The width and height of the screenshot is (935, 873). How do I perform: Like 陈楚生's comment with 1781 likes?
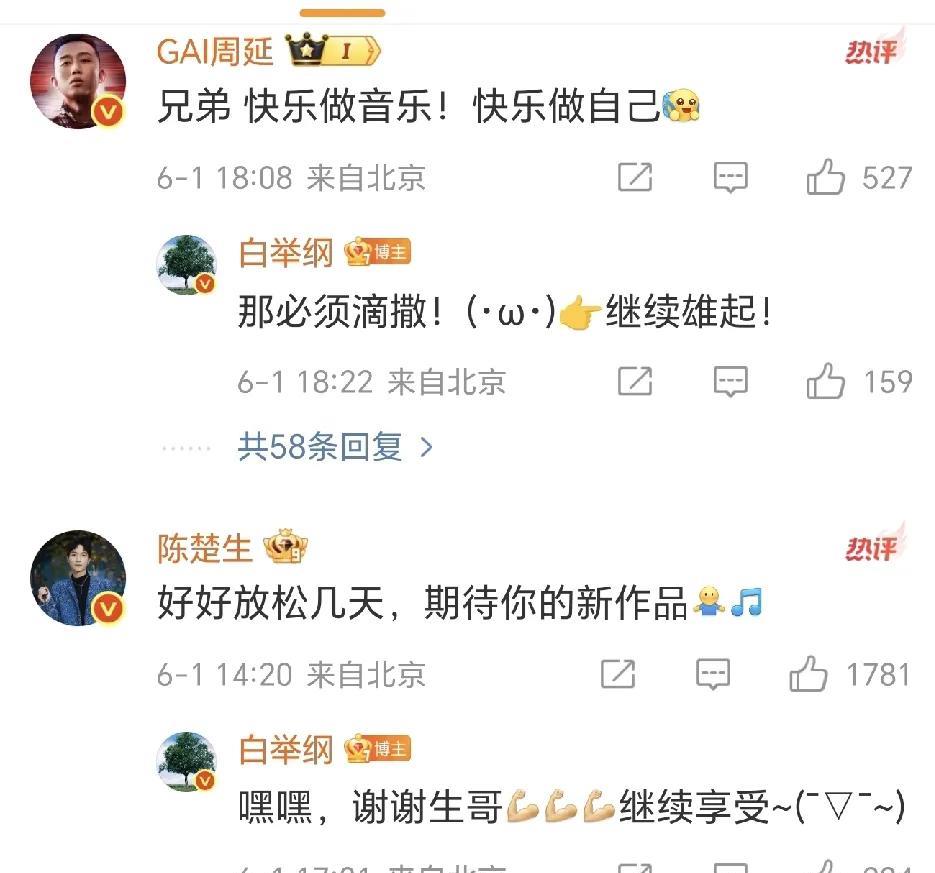tap(809, 674)
